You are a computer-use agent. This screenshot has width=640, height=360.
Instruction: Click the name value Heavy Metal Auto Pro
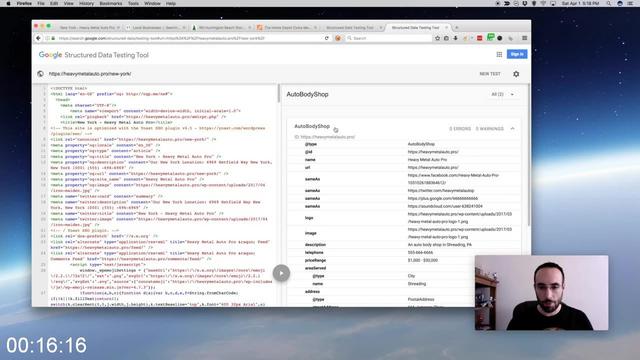coord(427,160)
